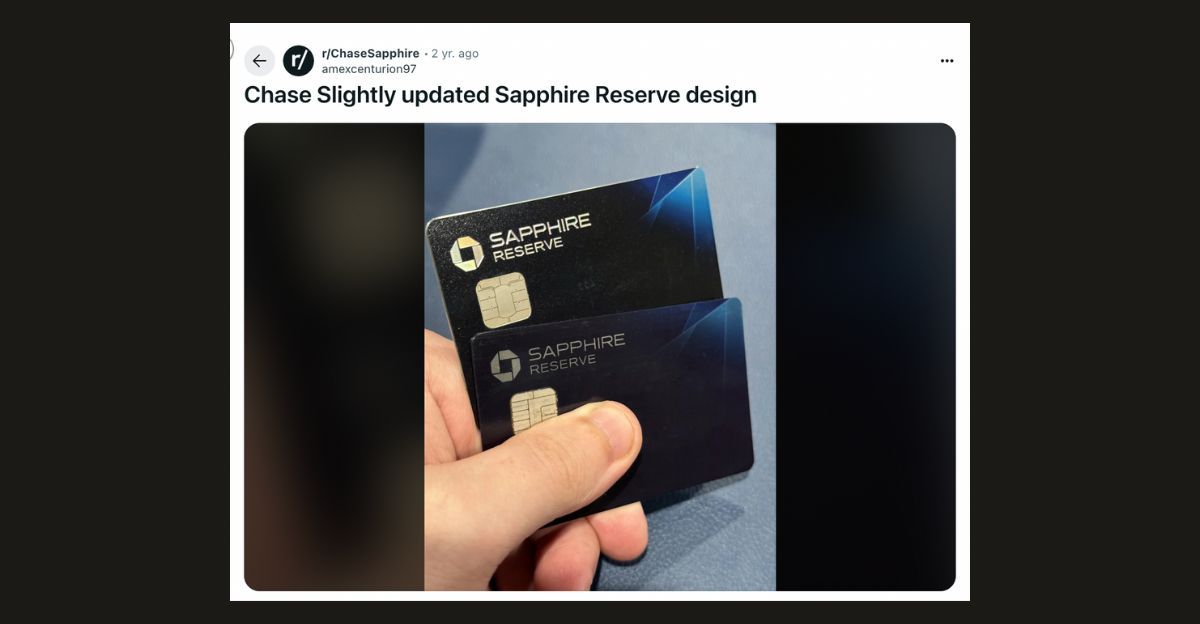Open amexcenturion97's user profile
The height and width of the screenshot is (624, 1200).
pyautogui.click(x=369, y=69)
